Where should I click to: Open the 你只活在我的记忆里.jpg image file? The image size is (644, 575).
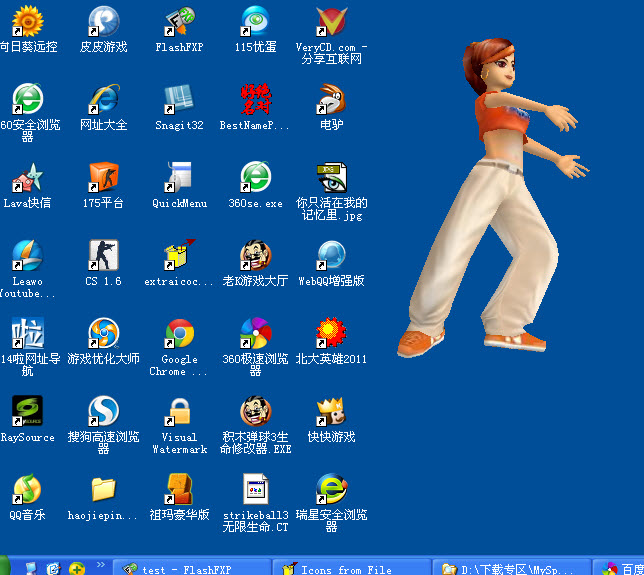(x=331, y=178)
